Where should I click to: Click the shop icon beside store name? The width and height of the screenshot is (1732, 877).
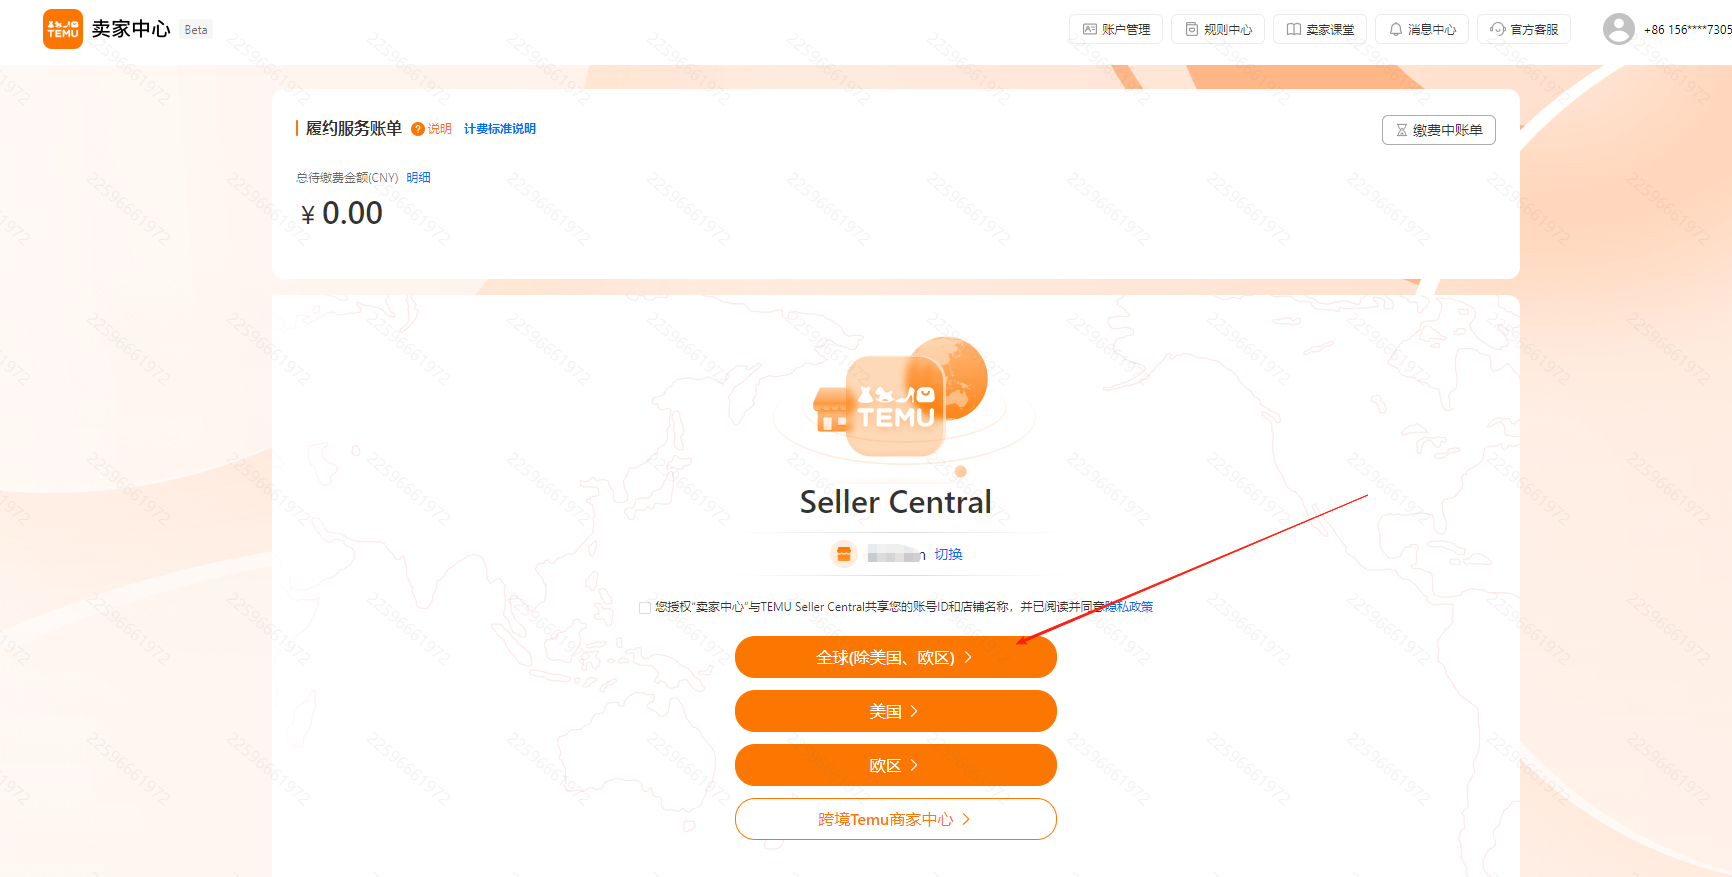[x=844, y=554]
